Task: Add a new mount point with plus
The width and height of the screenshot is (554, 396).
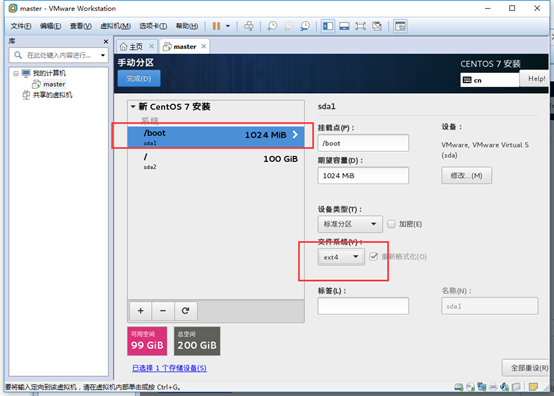Action: click(x=141, y=311)
